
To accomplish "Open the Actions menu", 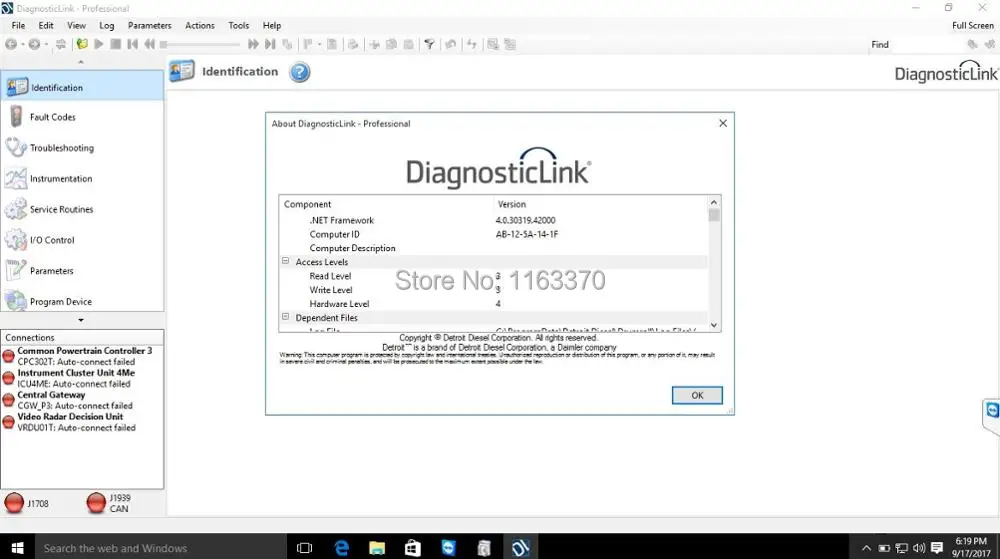I will click(200, 25).
